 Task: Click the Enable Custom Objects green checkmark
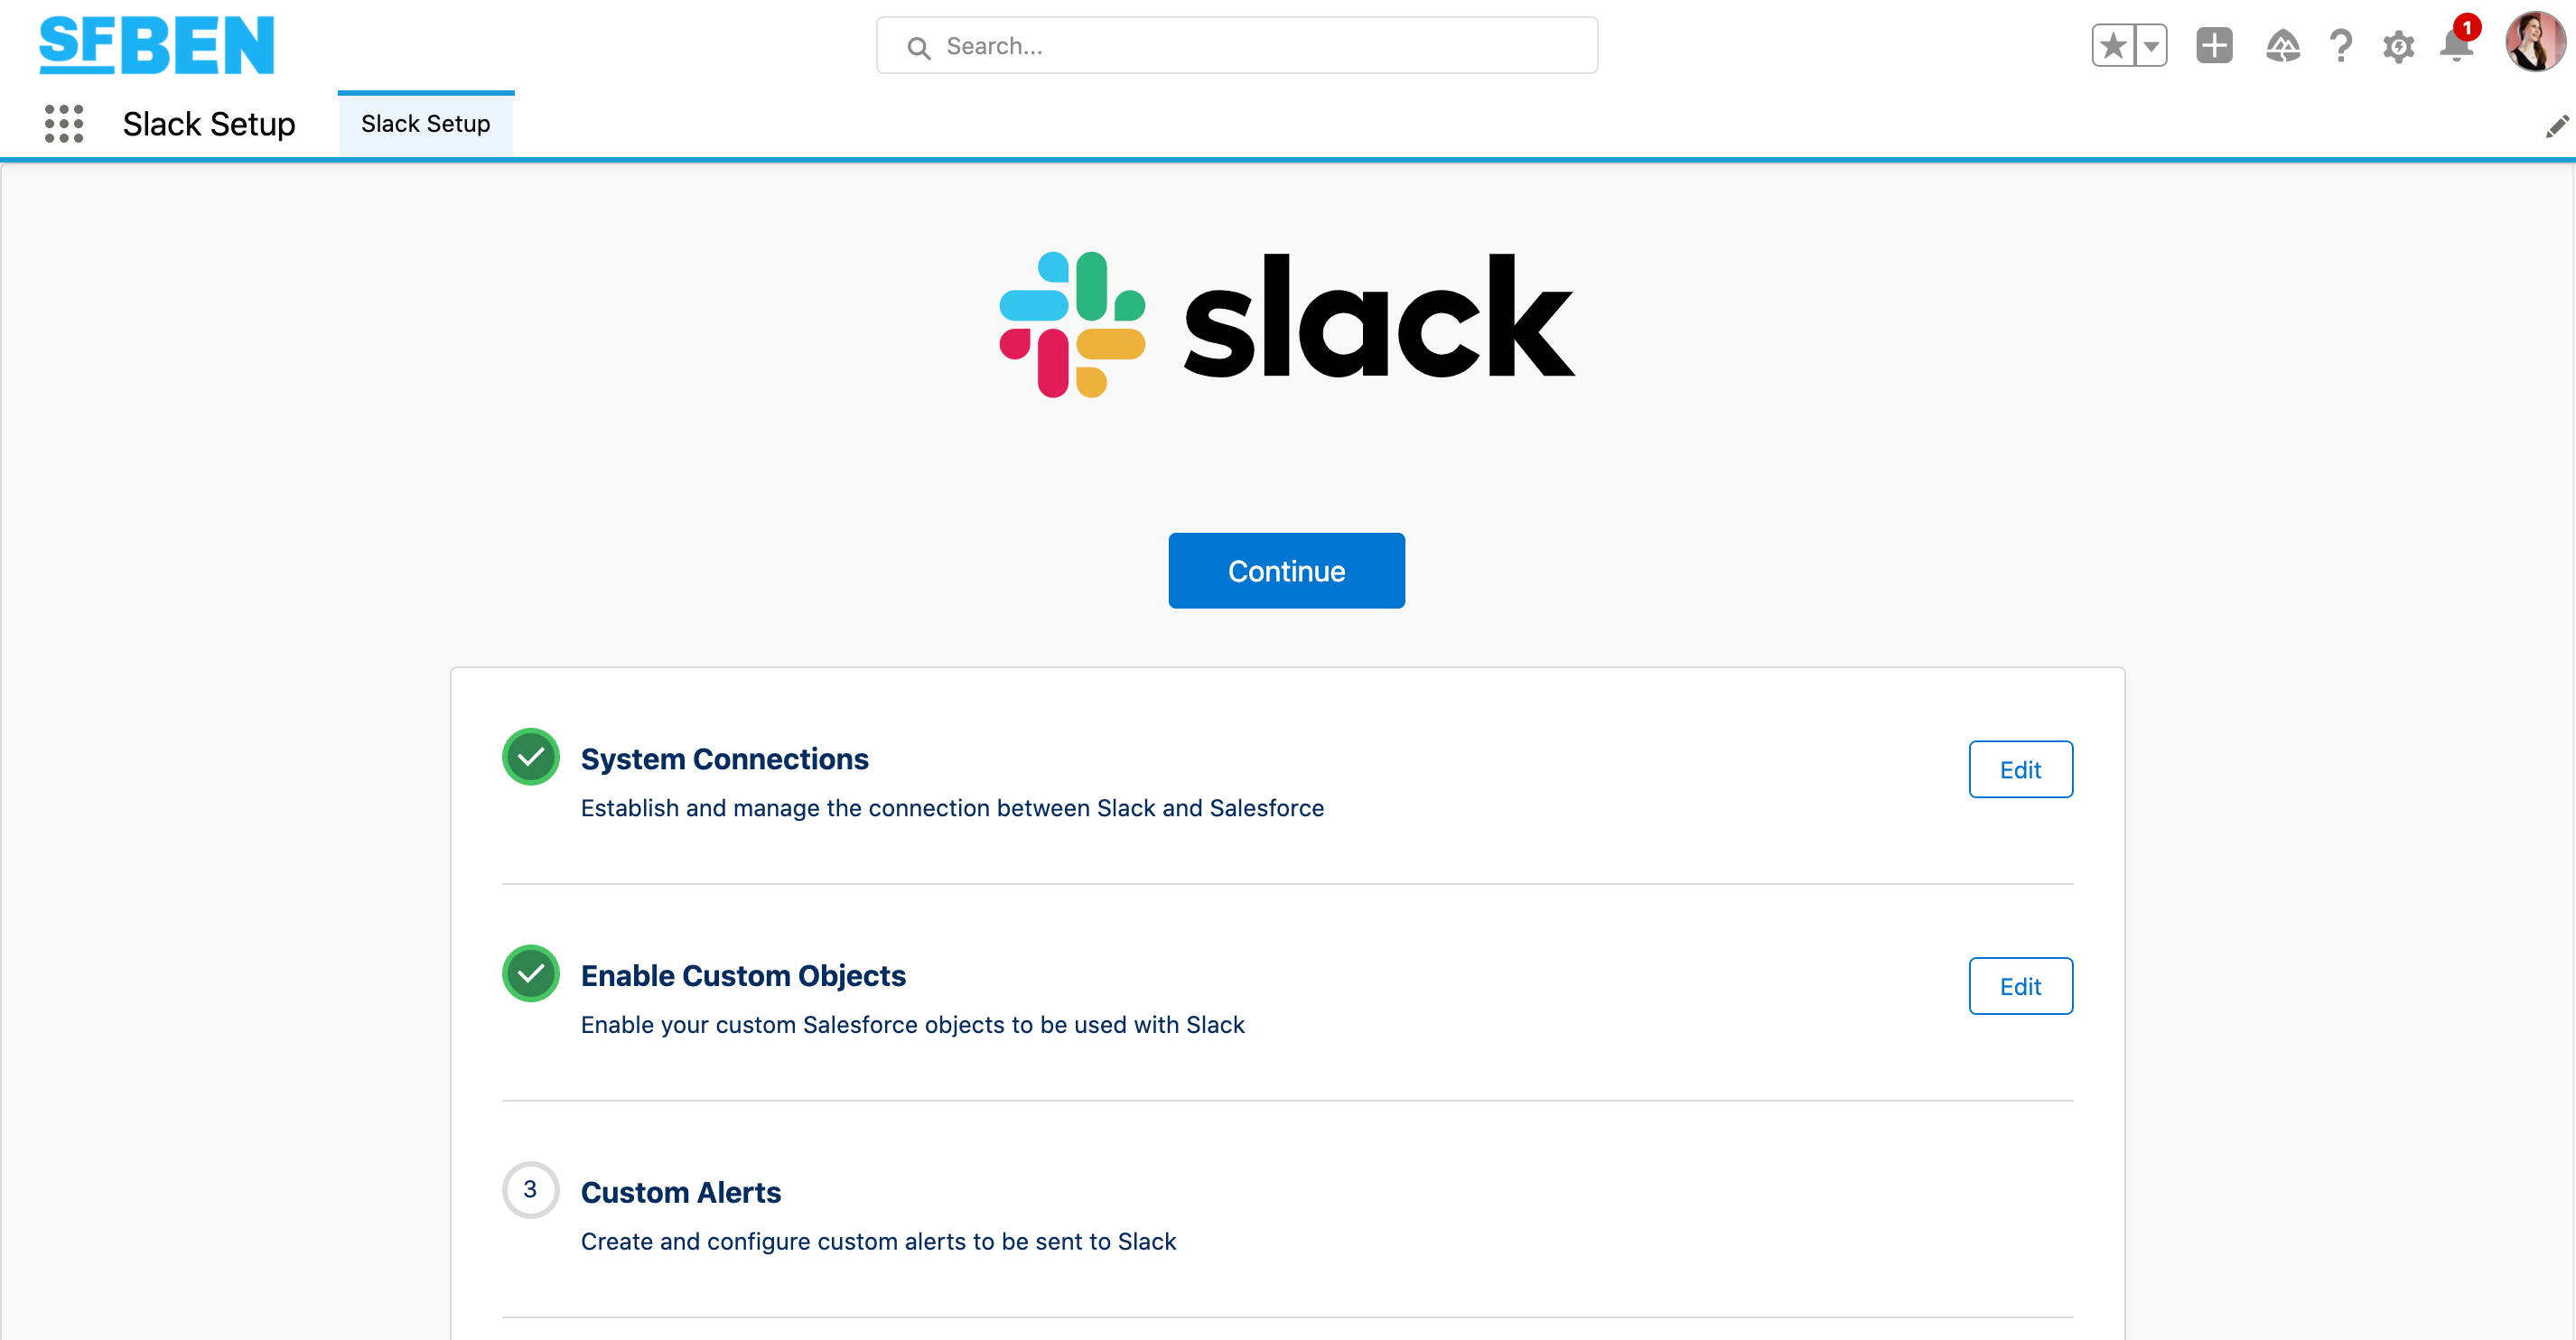point(530,974)
